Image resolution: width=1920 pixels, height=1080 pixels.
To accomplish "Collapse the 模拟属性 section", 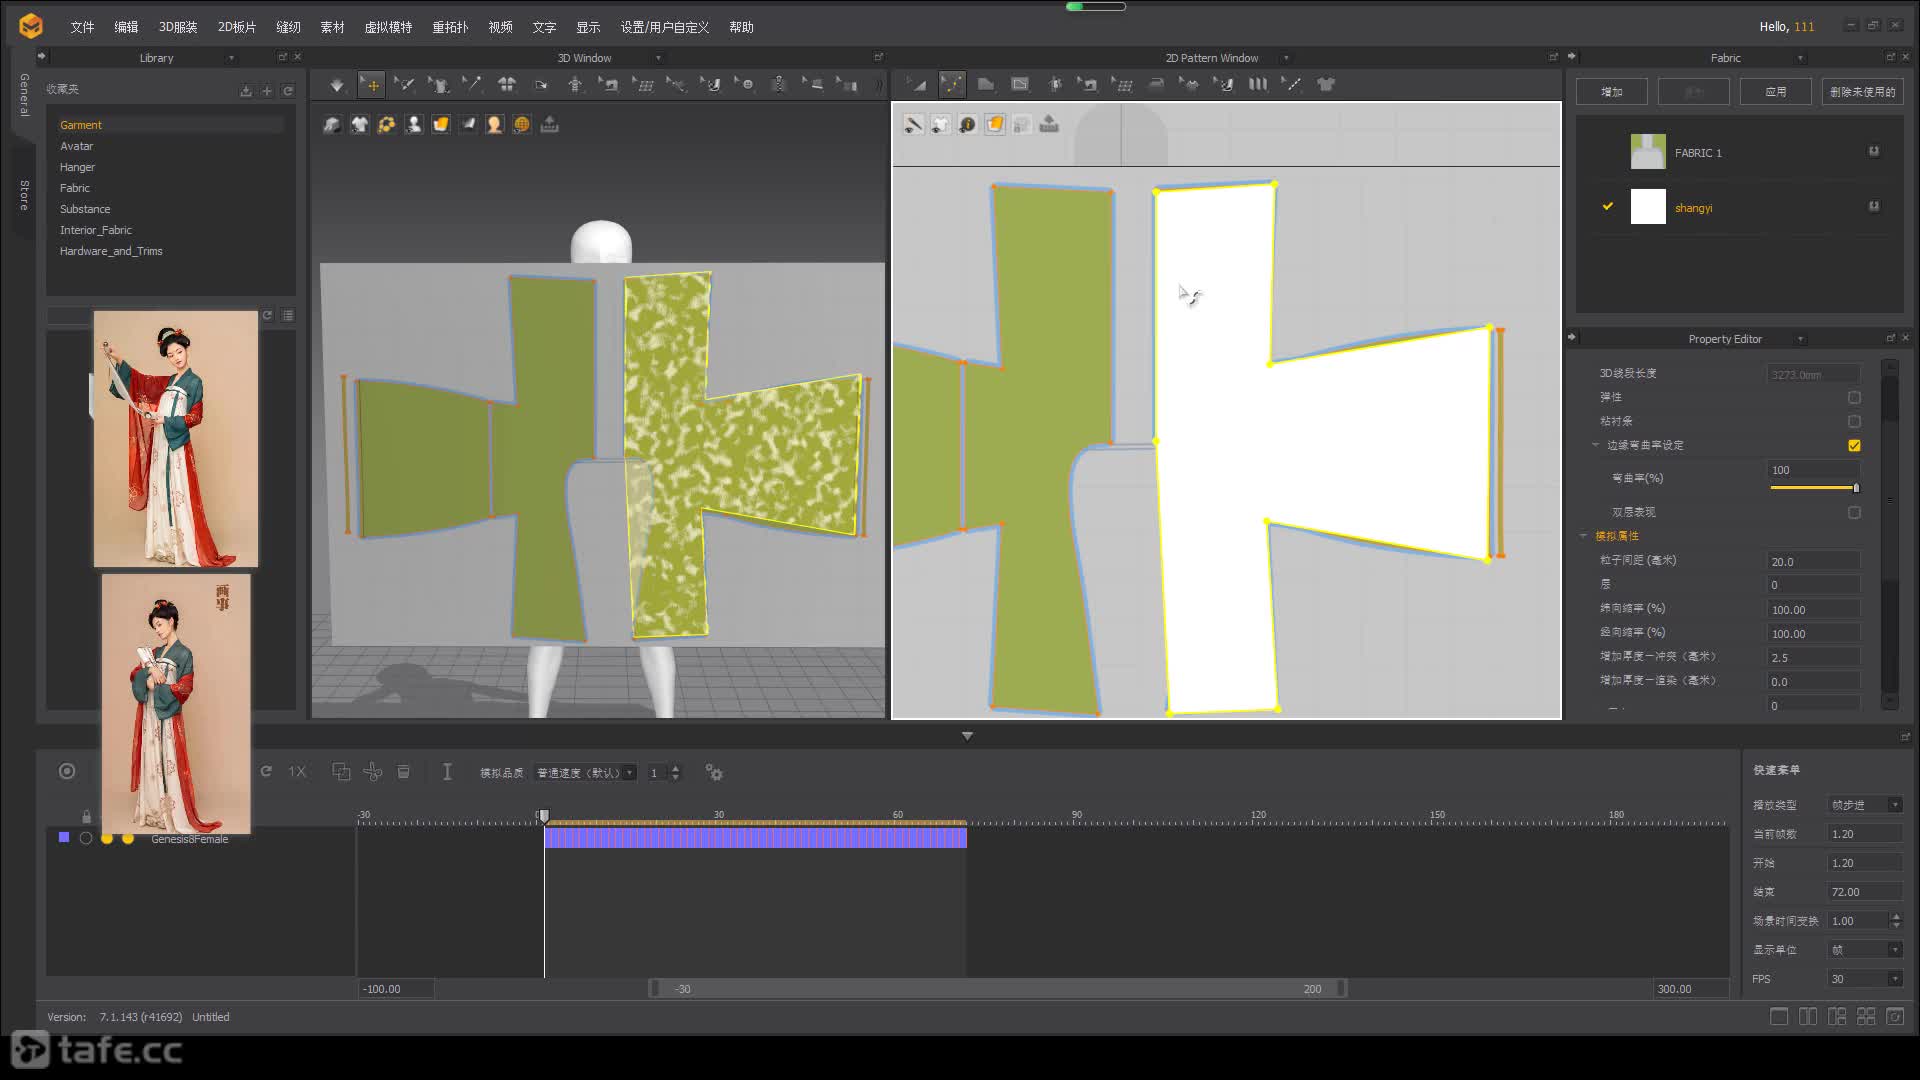I will (x=1584, y=536).
